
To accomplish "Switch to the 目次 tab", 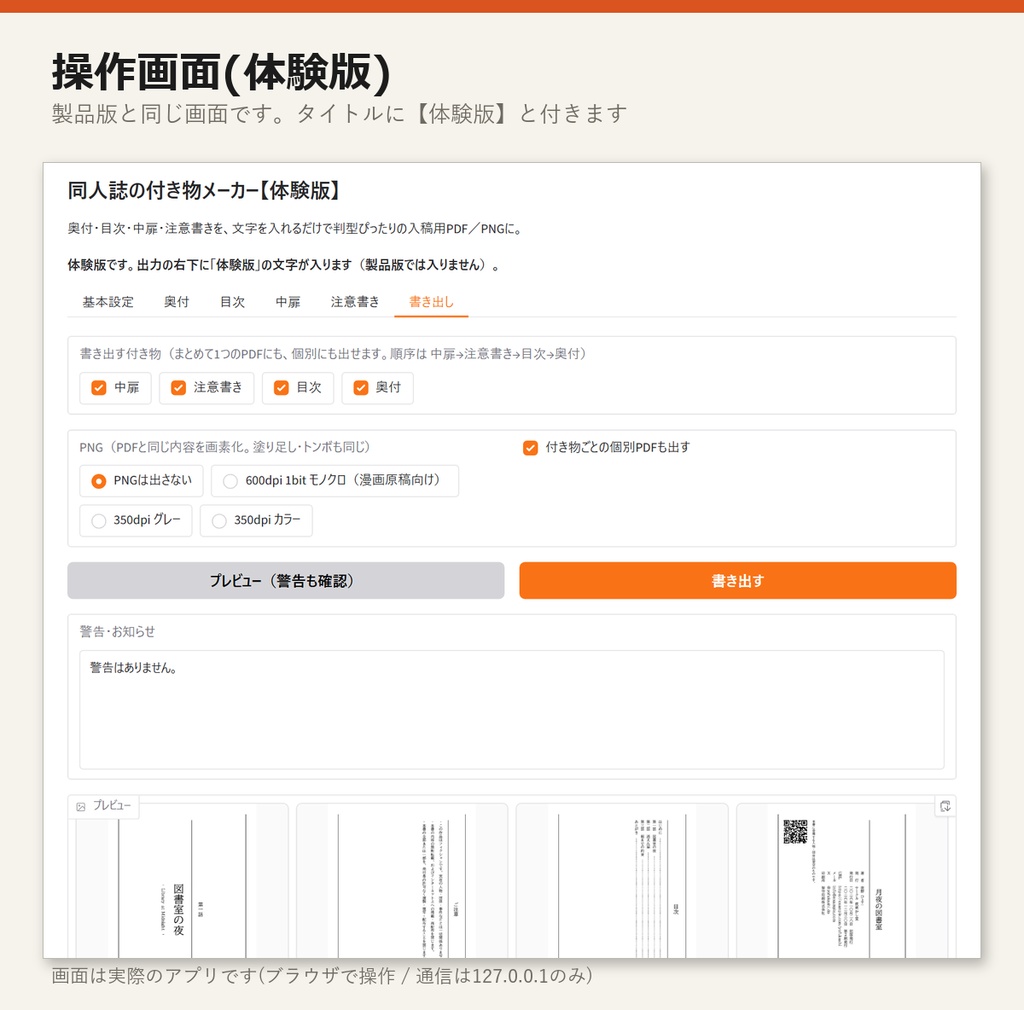I will [232, 302].
